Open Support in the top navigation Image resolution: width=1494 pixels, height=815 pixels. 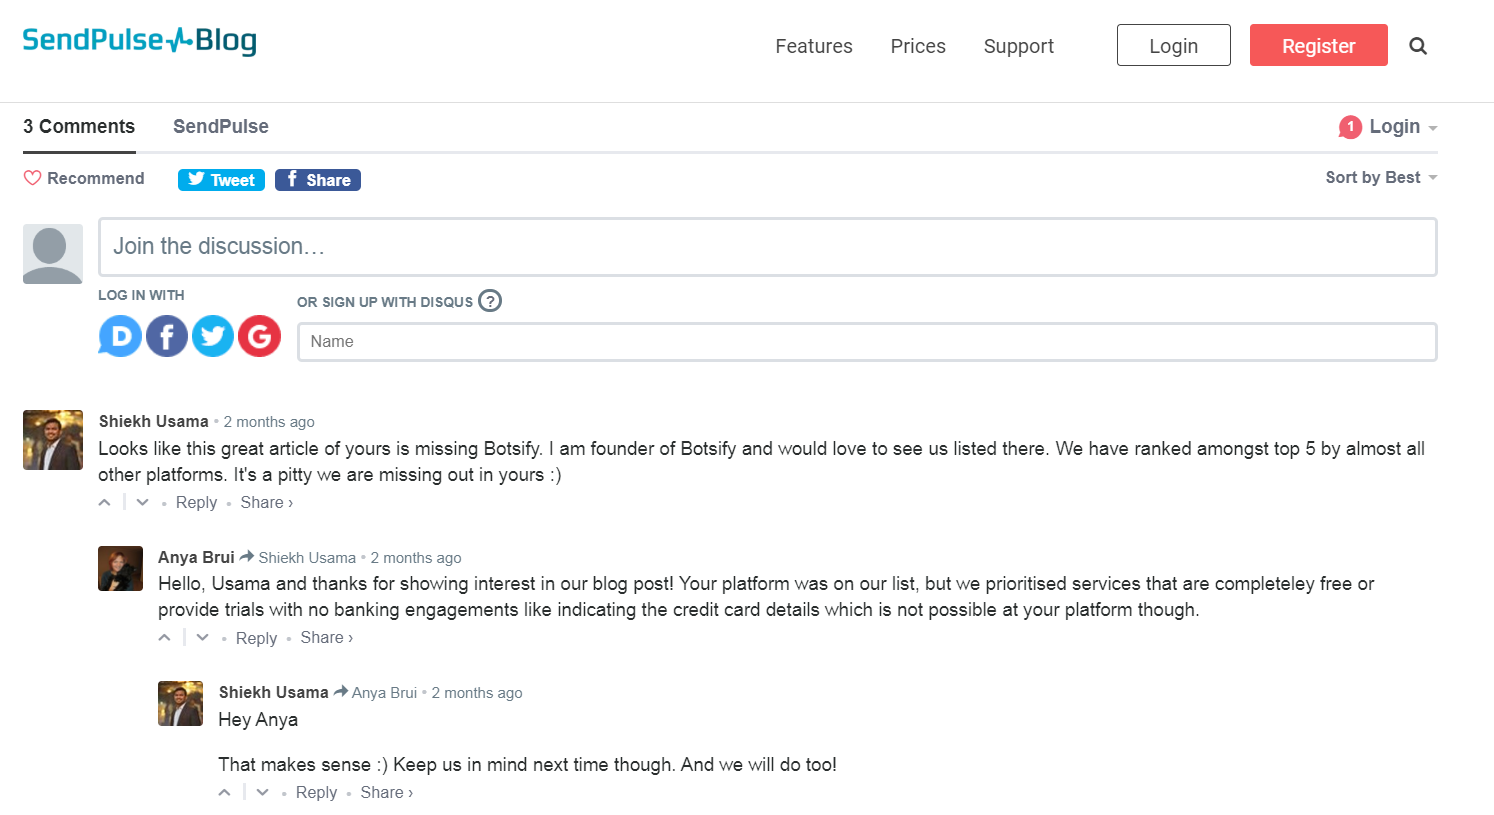coord(1018,46)
